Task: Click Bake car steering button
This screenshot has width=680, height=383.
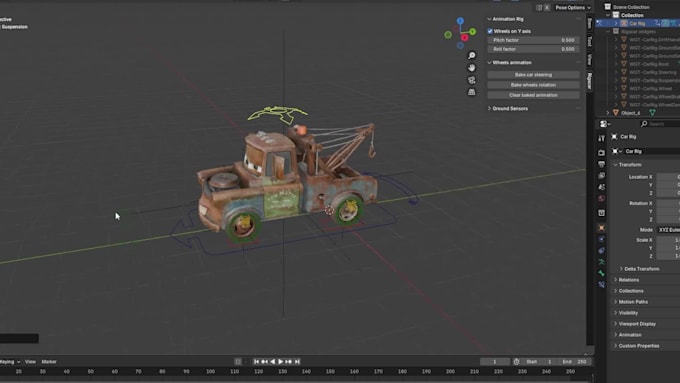Action: click(x=533, y=75)
